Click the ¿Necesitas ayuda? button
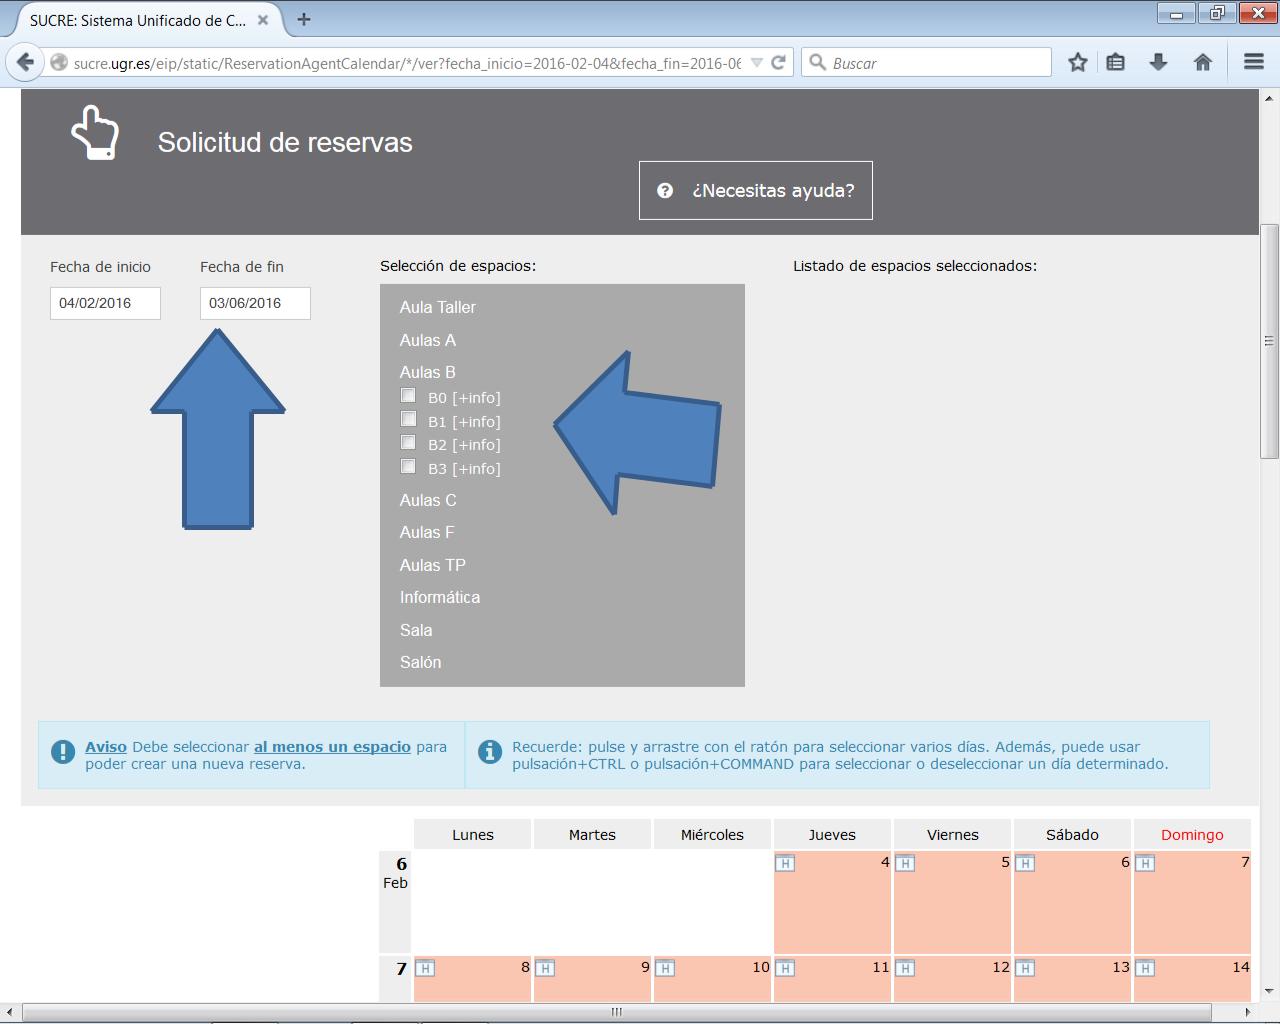This screenshot has height=1024, width=1280. coord(756,190)
